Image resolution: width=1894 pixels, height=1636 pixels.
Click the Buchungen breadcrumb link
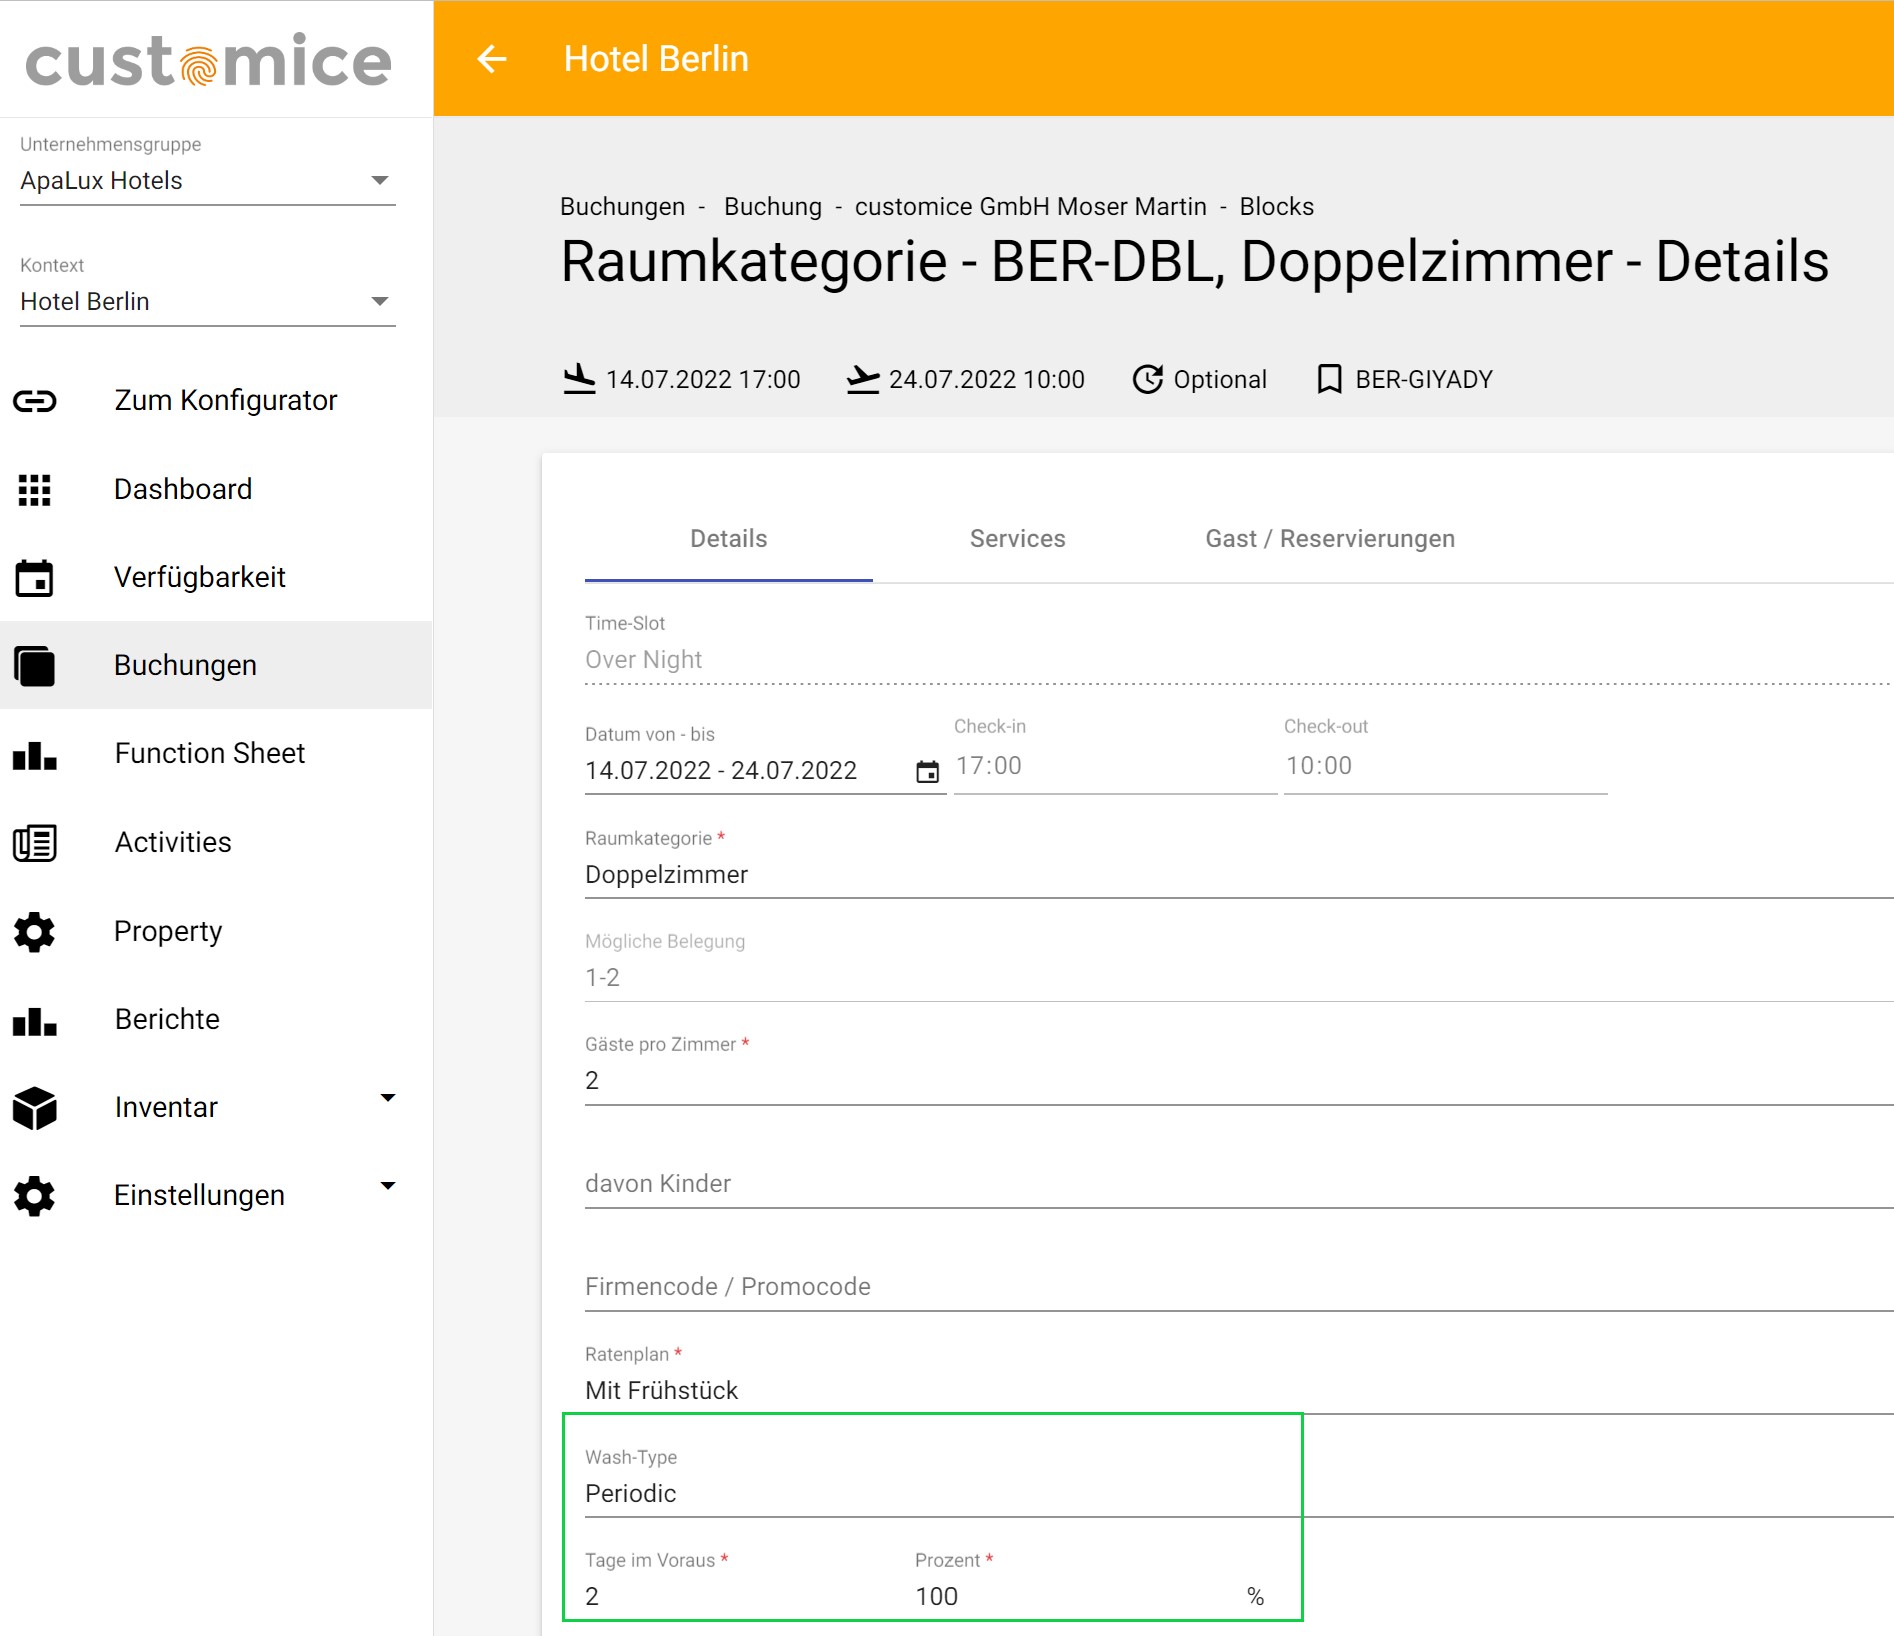[622, 207]
